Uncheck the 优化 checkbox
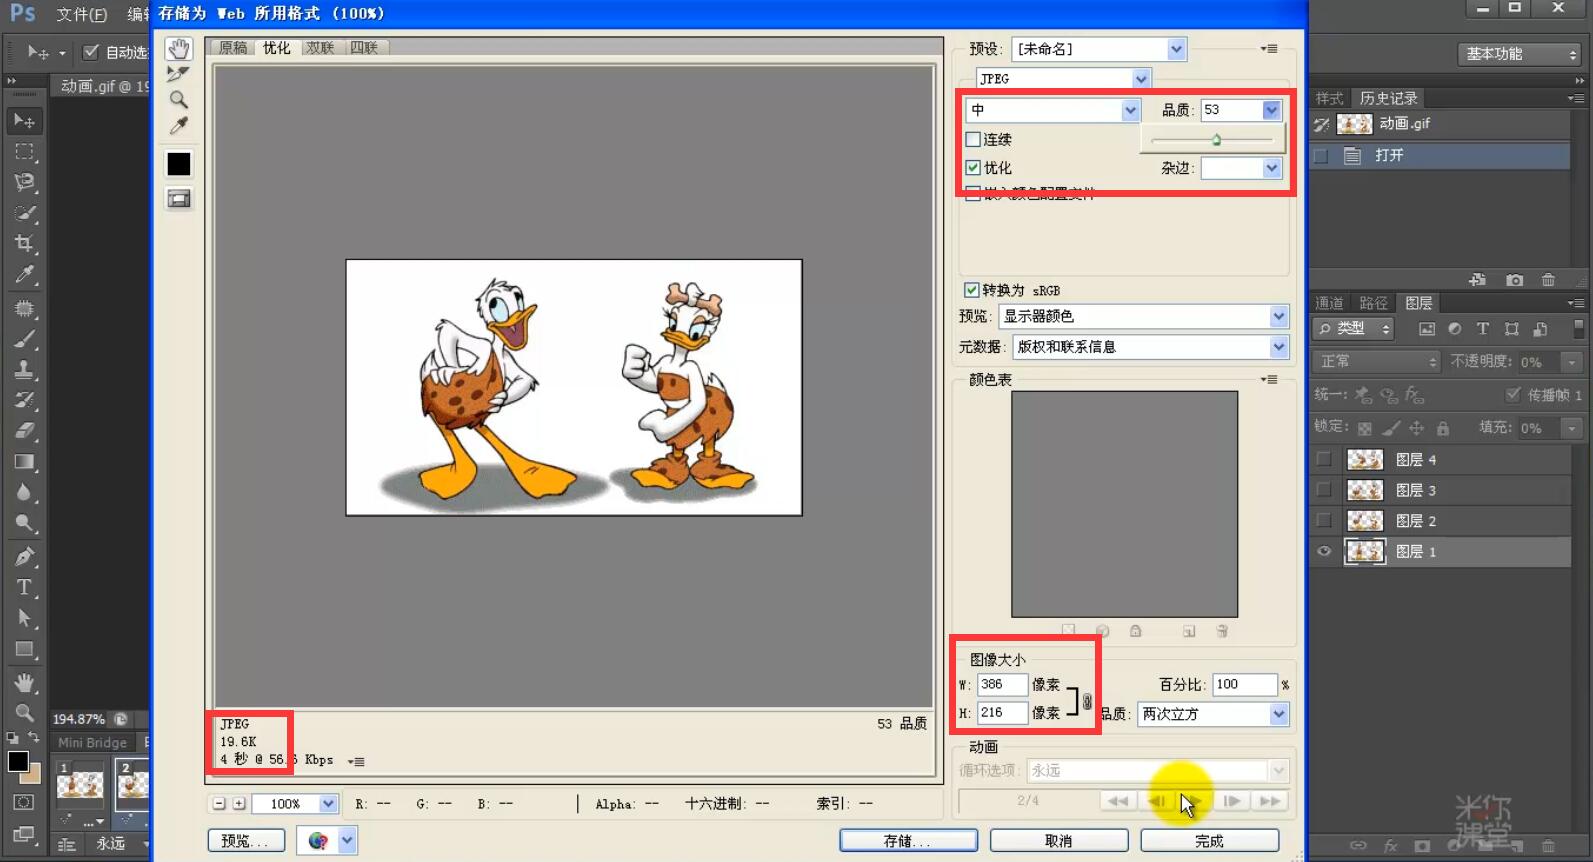 click(x=973, y=168)
